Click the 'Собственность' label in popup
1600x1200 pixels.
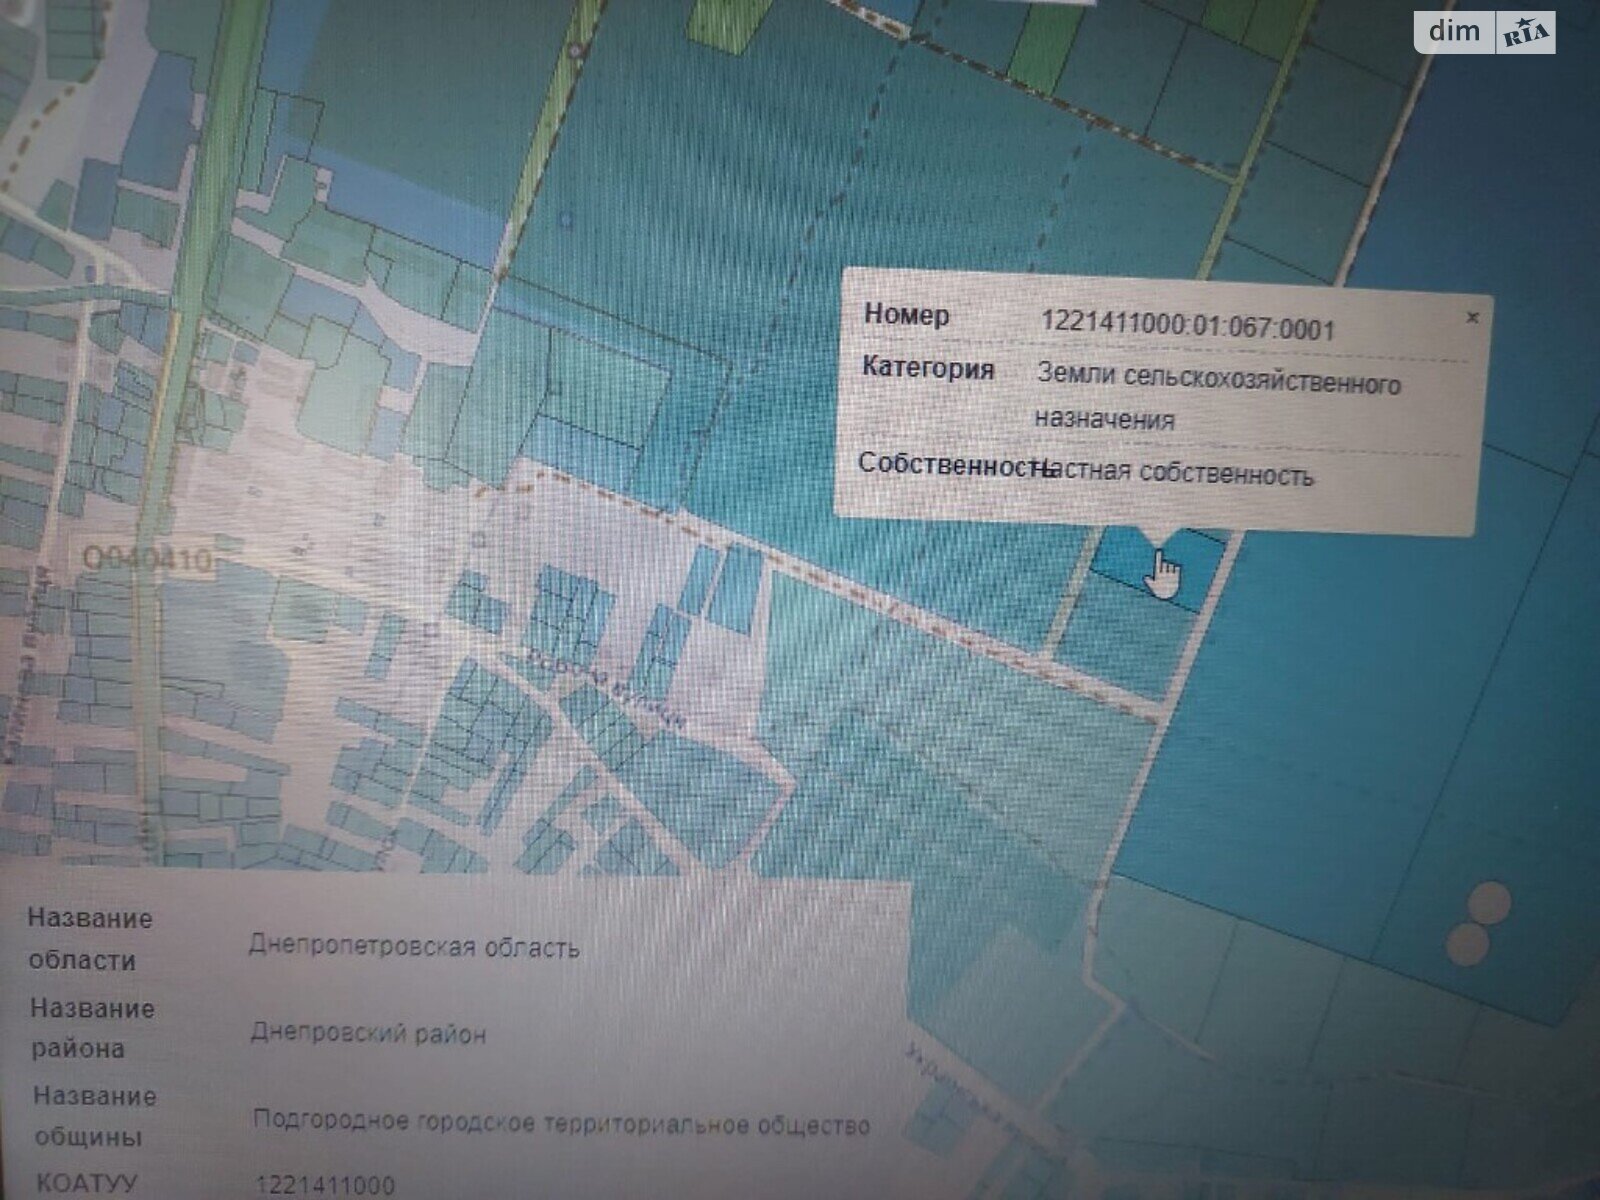click(x=945, y=465)
